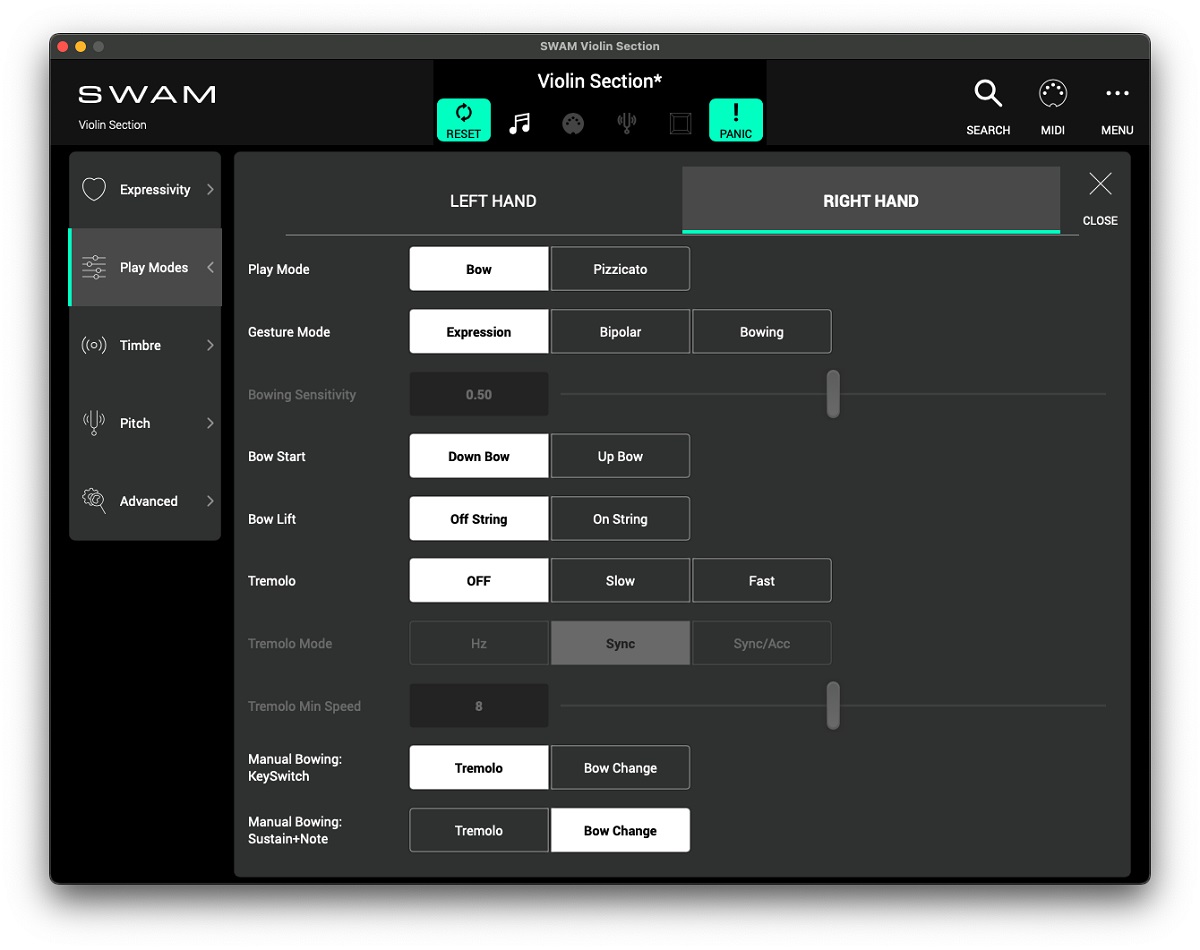Image resolution: width=1200 pixels, height=950 pixels.
Task: Choose Hz Tremolo Mode
Action: coord(479,643)
